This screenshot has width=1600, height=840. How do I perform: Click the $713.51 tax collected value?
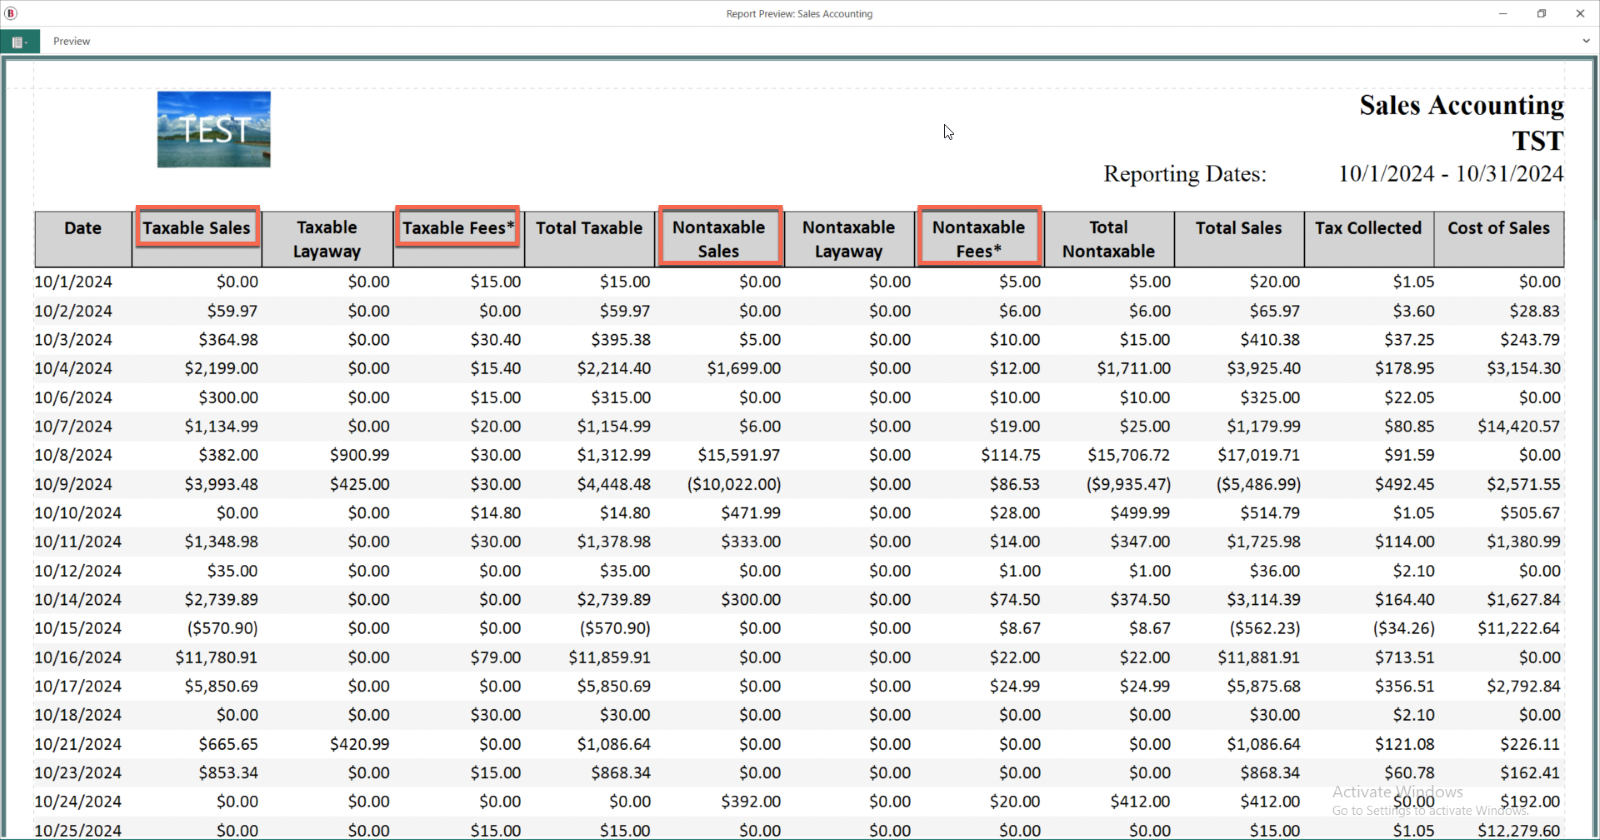click(x=1404, y=657)
